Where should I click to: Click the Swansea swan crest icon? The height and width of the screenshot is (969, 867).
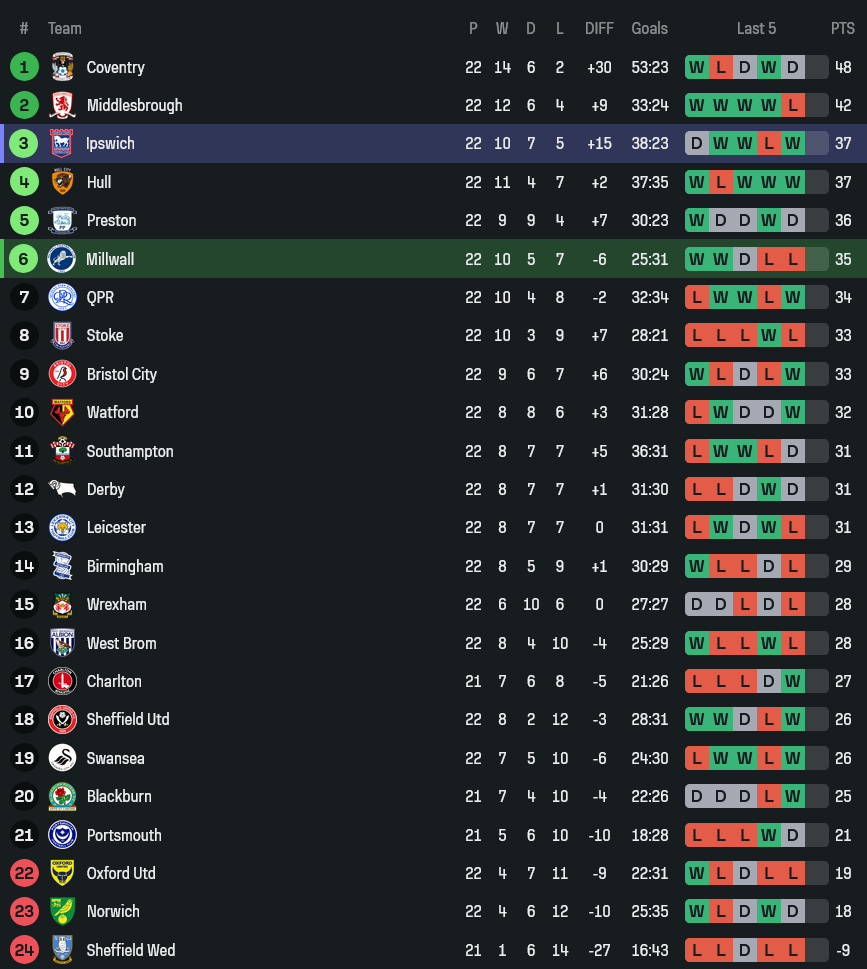coord(62,758)
